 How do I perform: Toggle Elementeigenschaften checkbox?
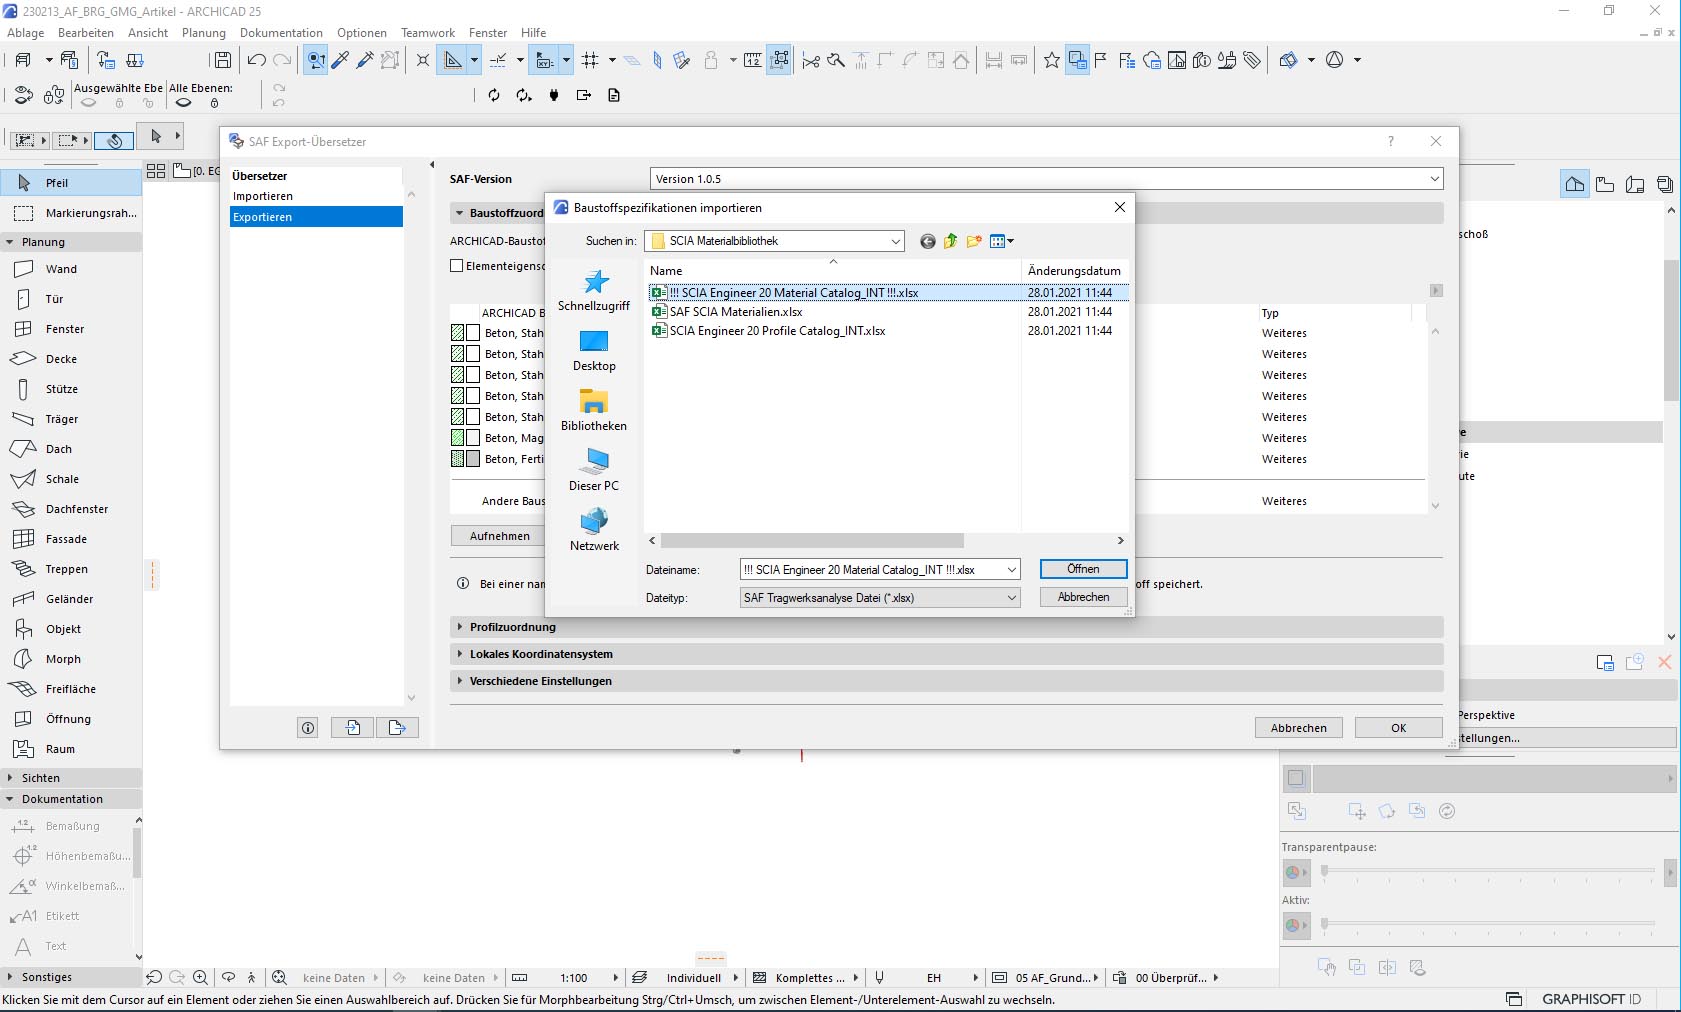tap(457, 266)
